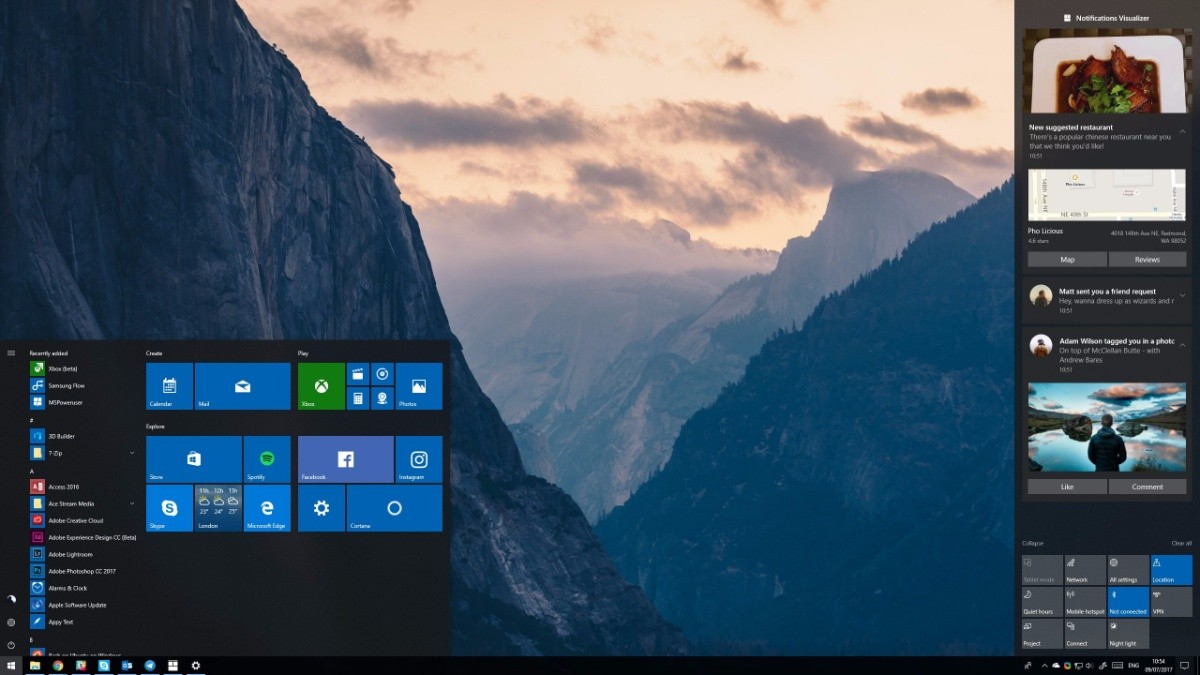Screen dimensions: 1200x675
Task: Expand the Matt friend request notification
Action: (x=1183, y=292)
